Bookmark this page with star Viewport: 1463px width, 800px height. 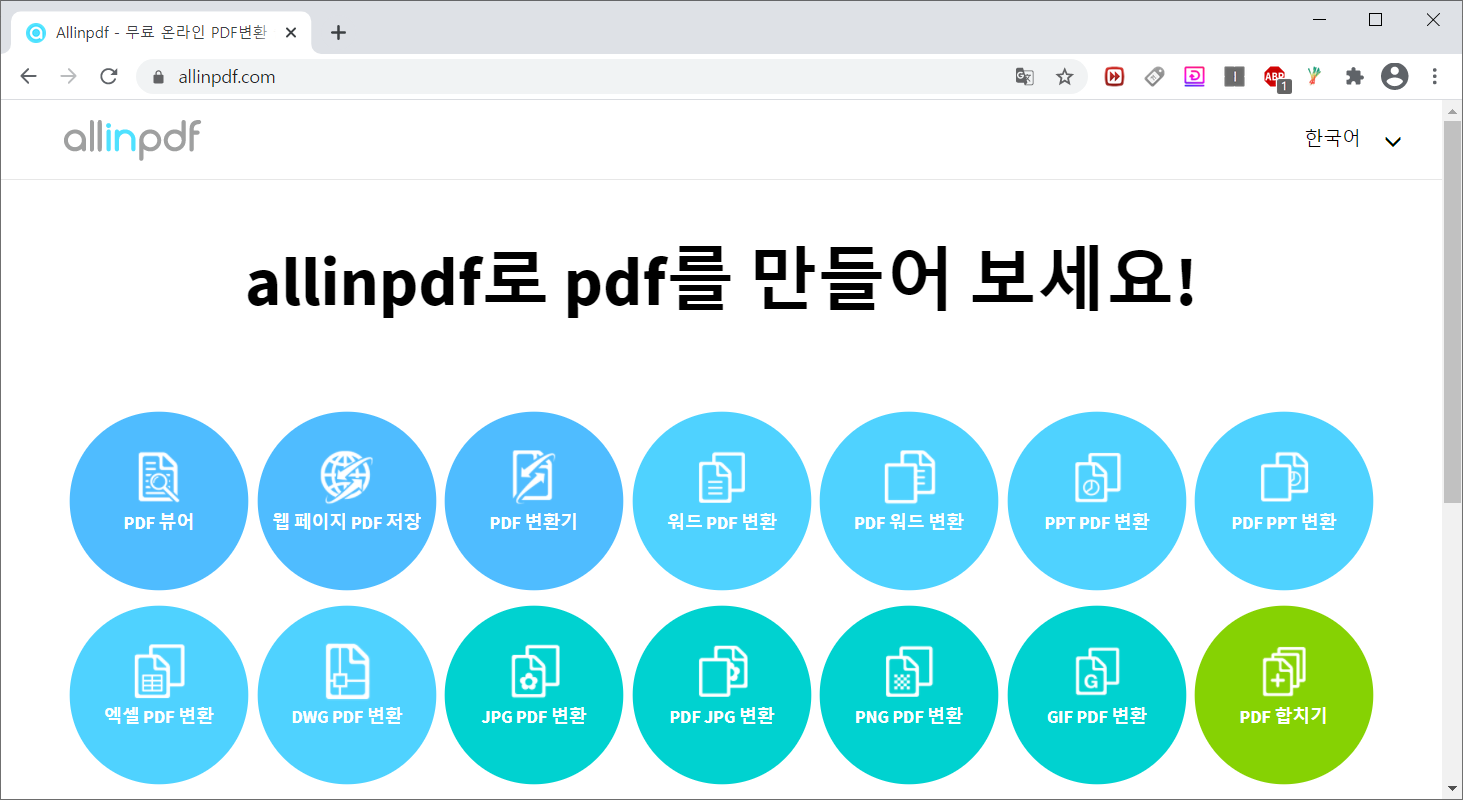pos(1064,77)
